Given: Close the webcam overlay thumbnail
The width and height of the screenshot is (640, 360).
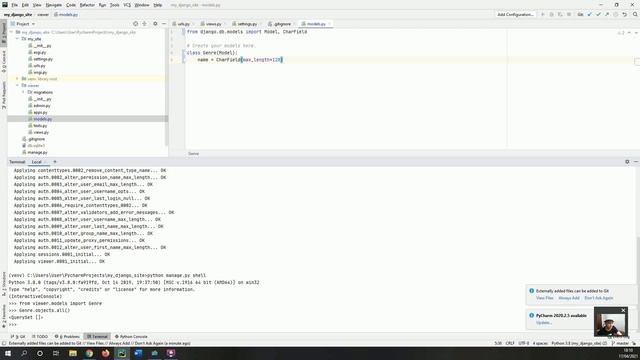Looking at the screenshot, I should [623, 311].
